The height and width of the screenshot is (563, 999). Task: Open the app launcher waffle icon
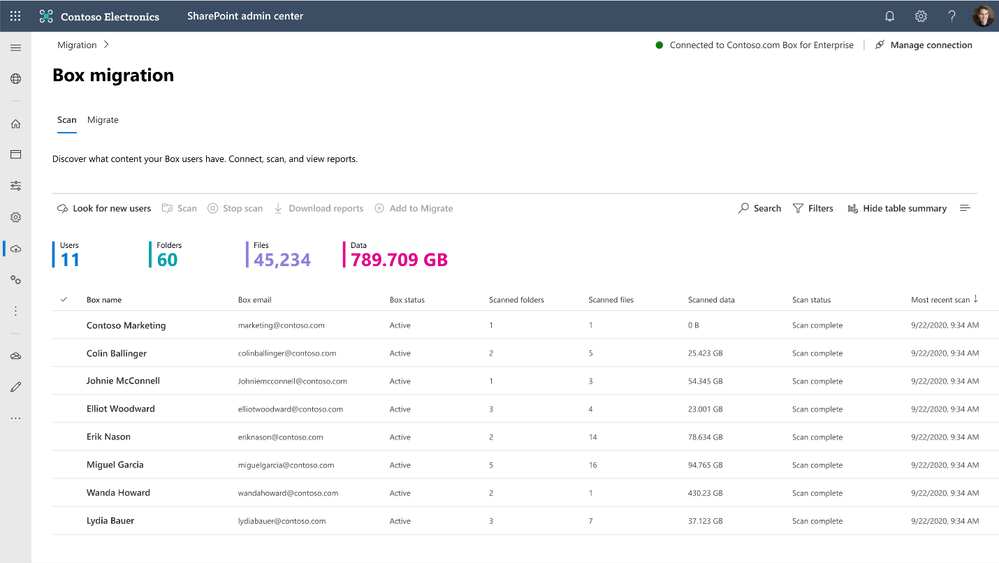[15, 16]
